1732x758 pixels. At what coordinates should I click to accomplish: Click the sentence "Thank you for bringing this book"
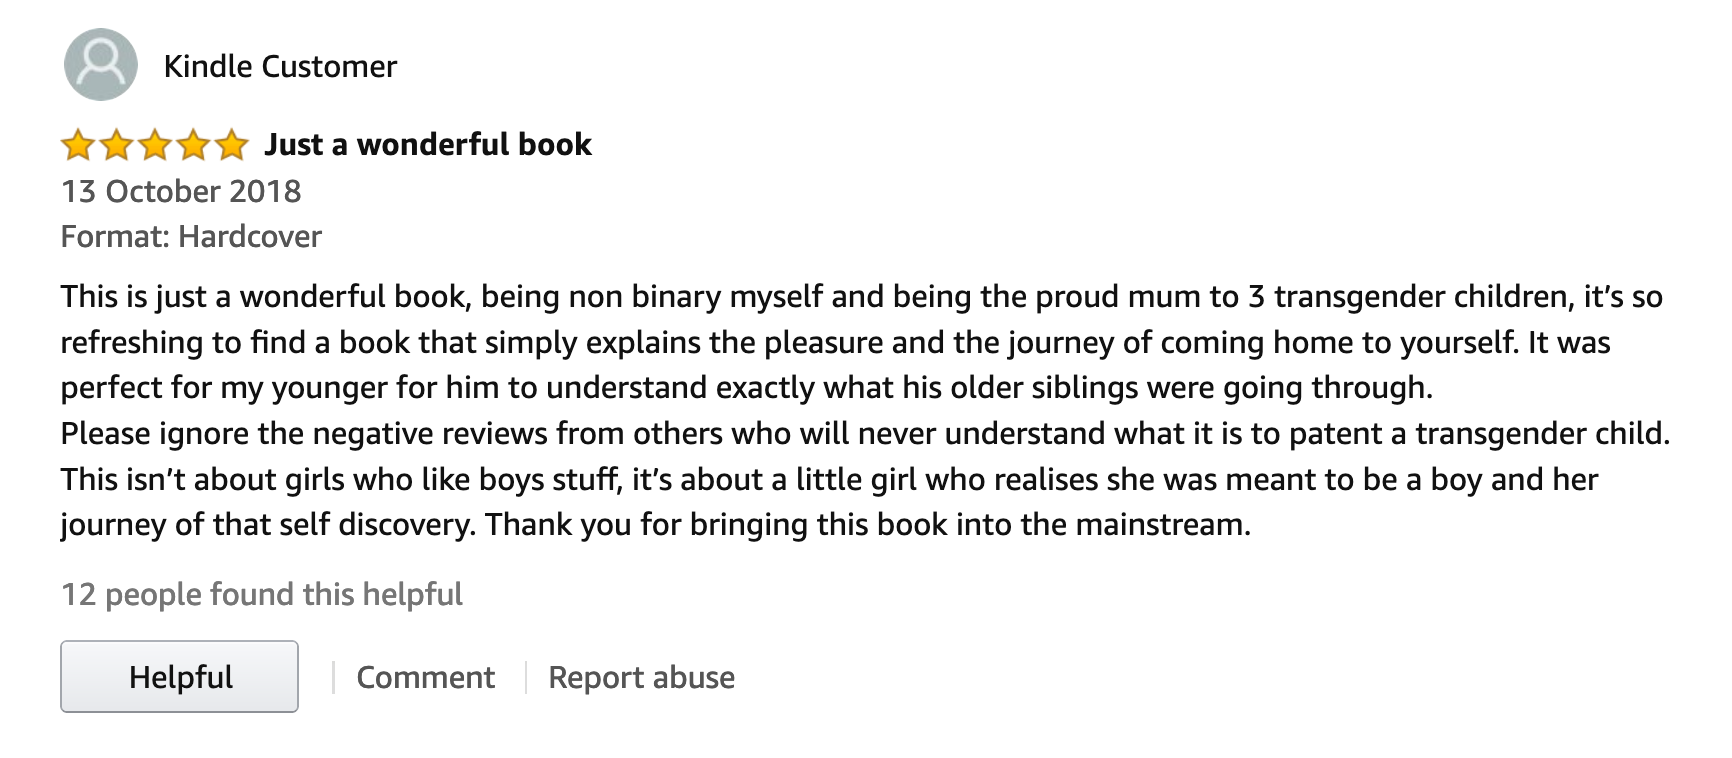(868, 524)
